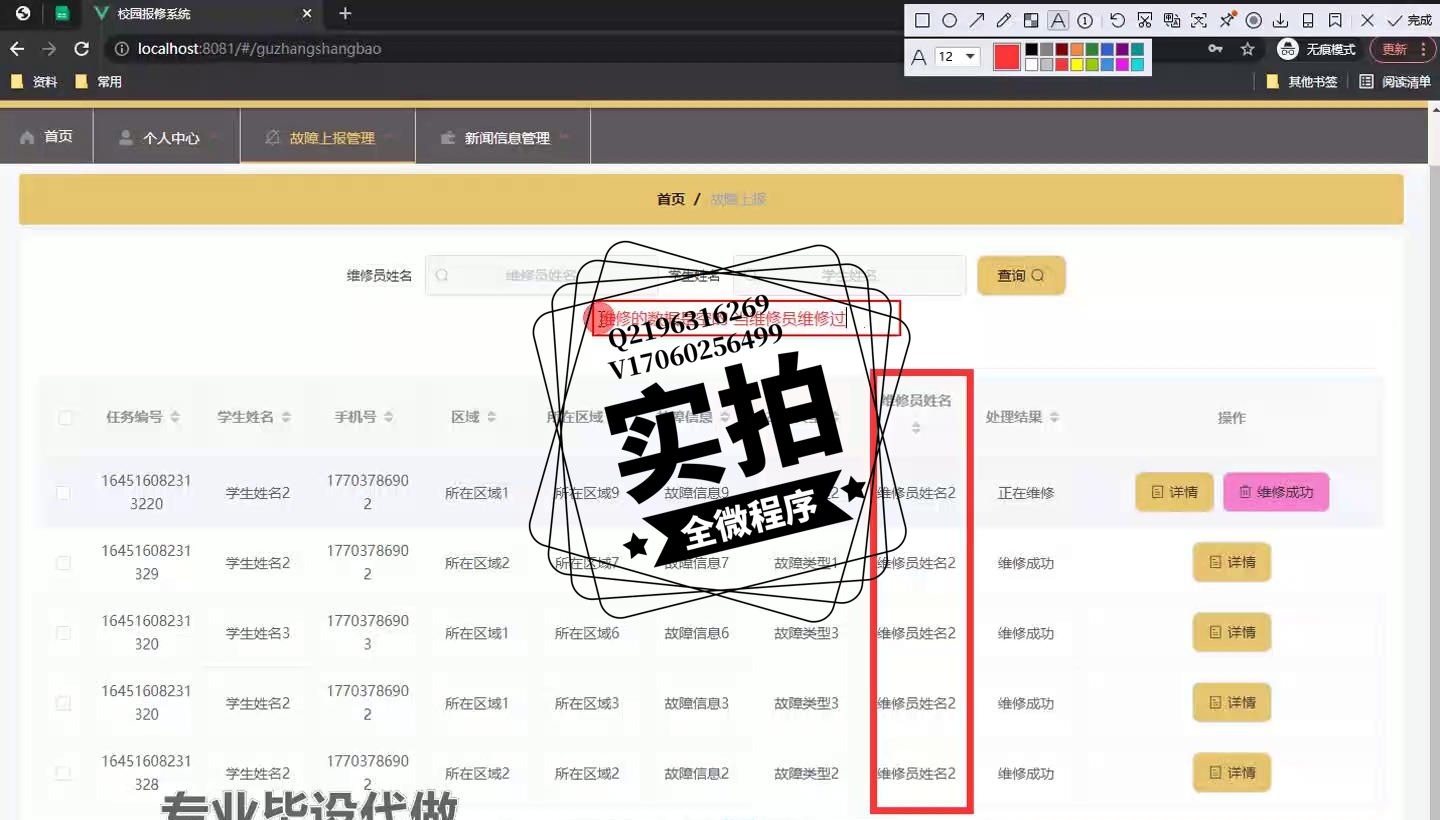Select the pencil drawing tool

pyautogui.click(x=1004, y=20)
